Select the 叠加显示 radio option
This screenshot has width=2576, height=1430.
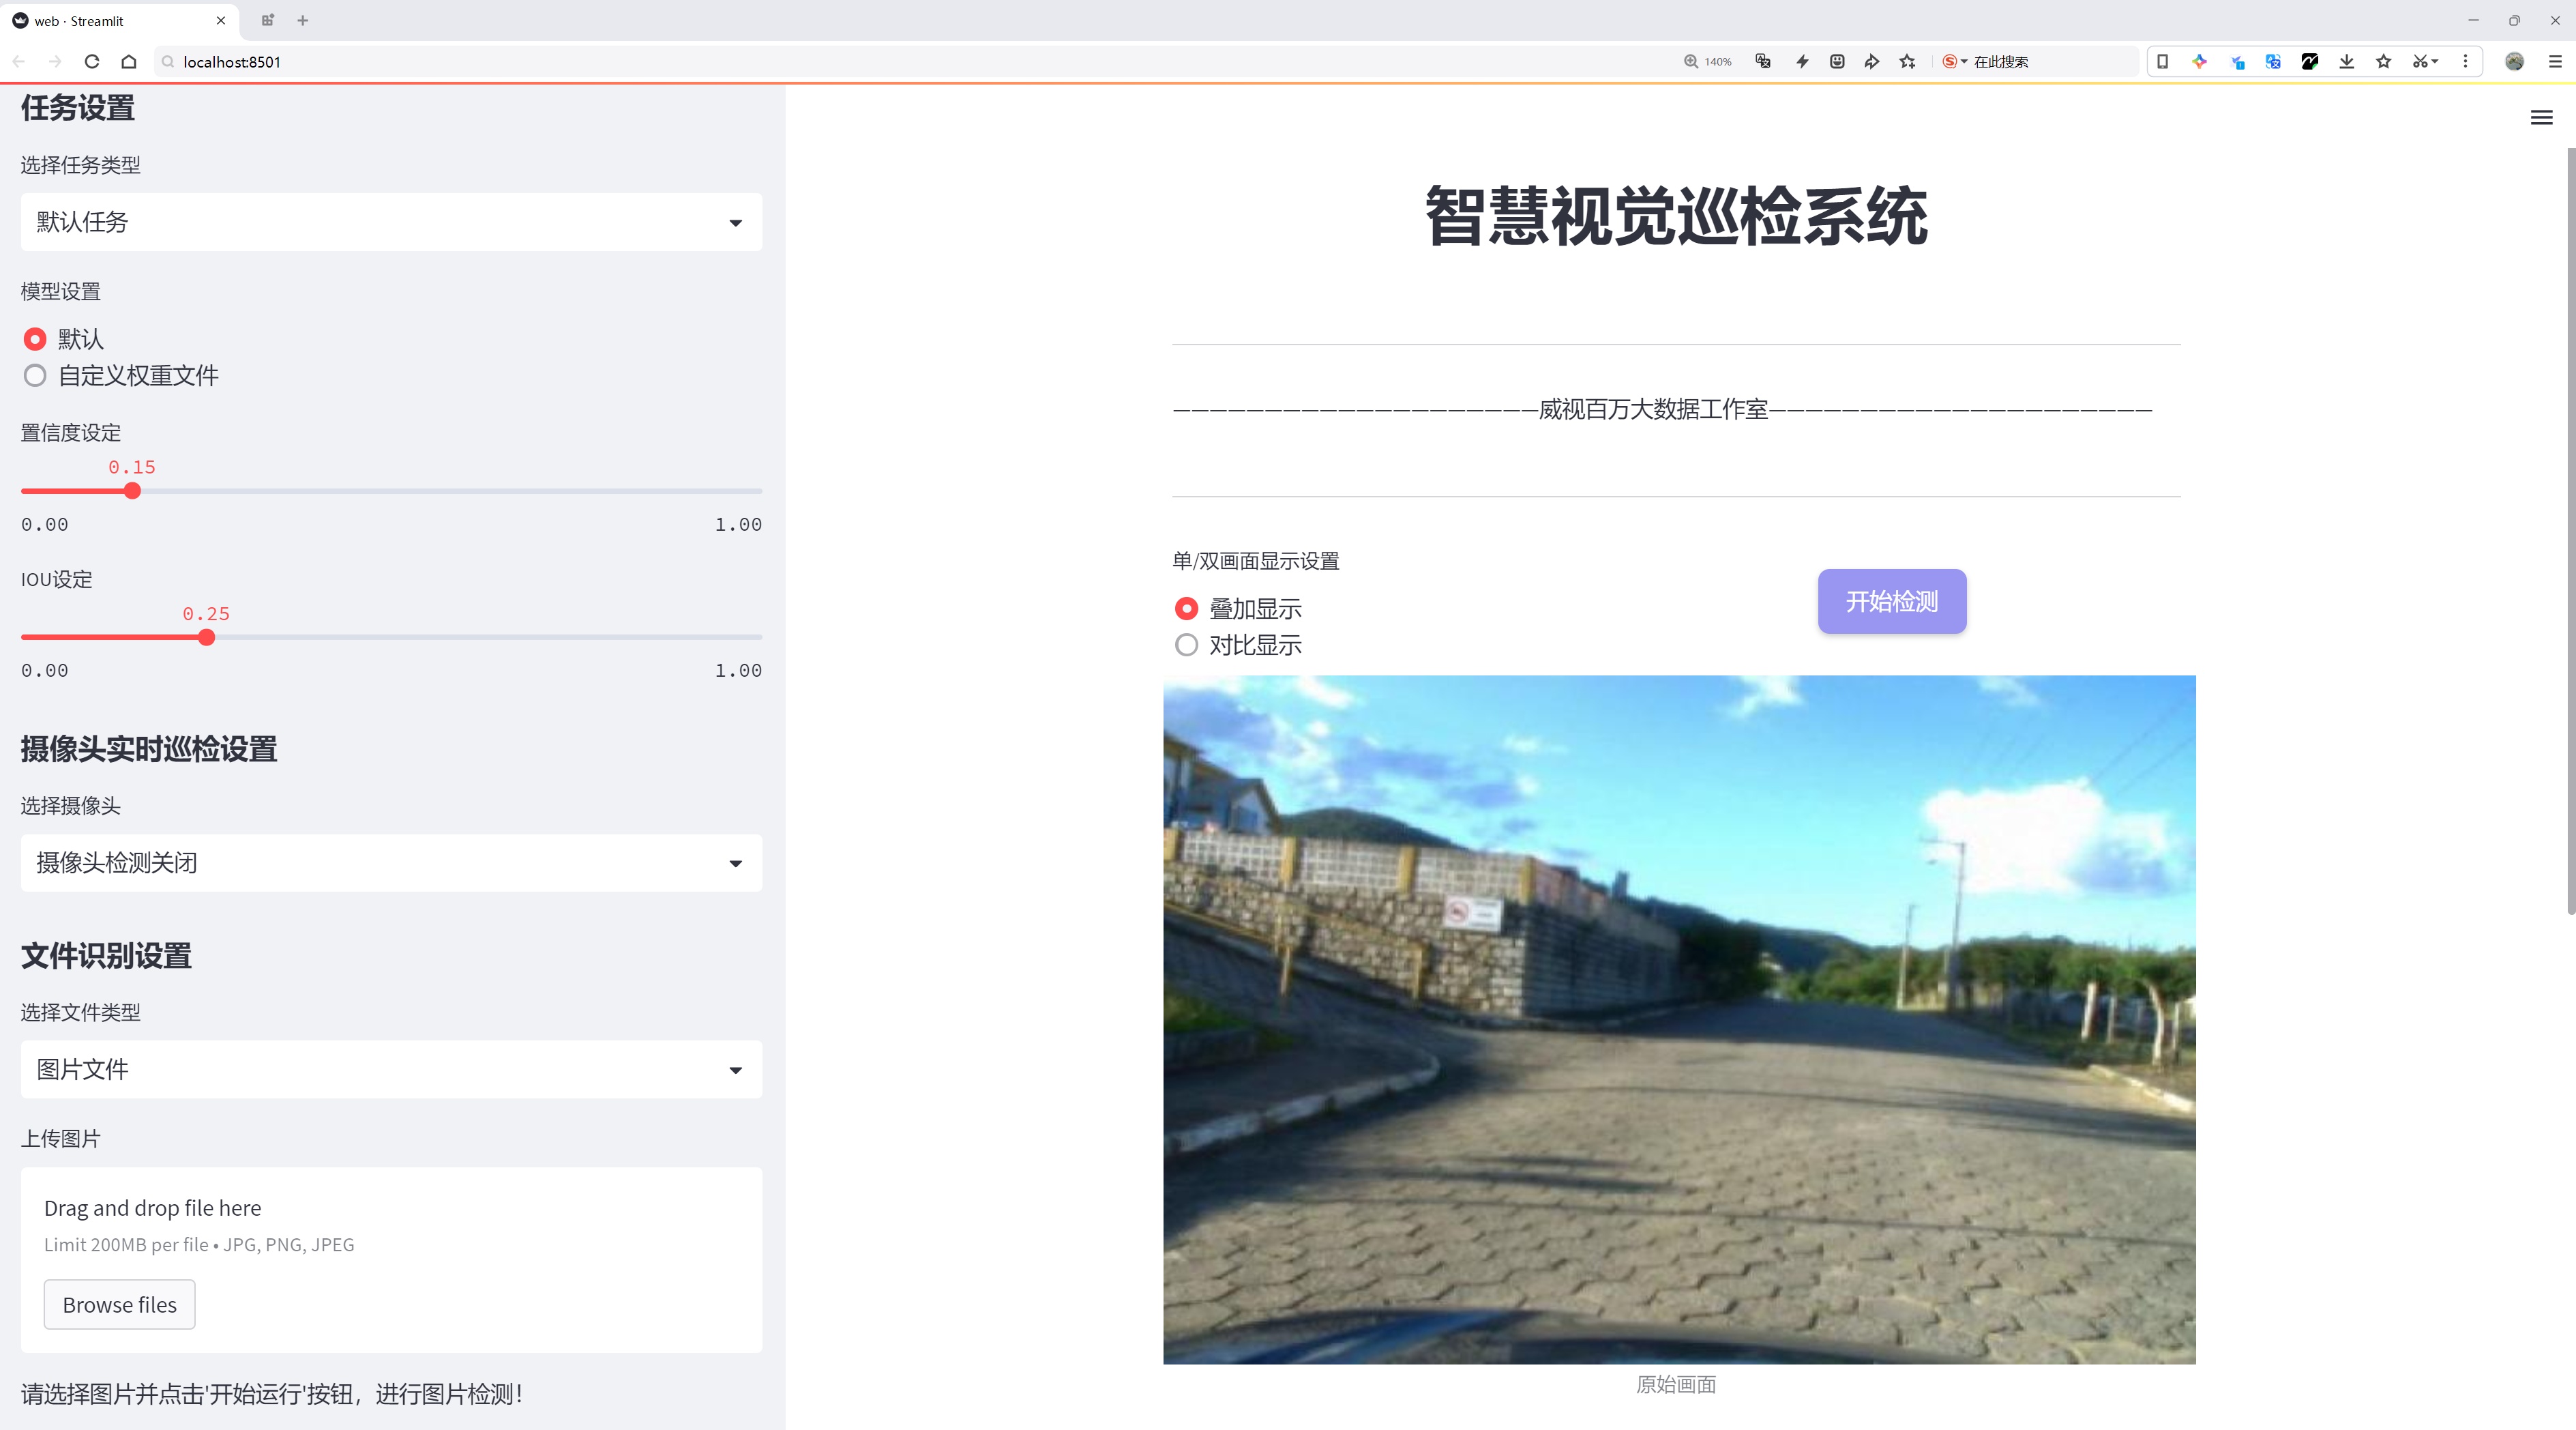click(1186, 609)
